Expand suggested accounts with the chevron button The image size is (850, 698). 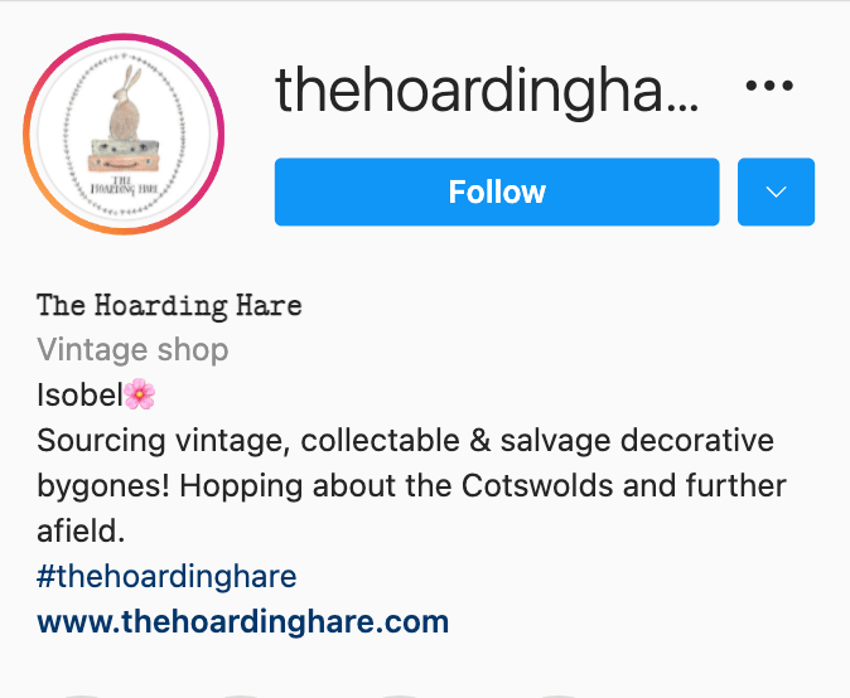776,192
